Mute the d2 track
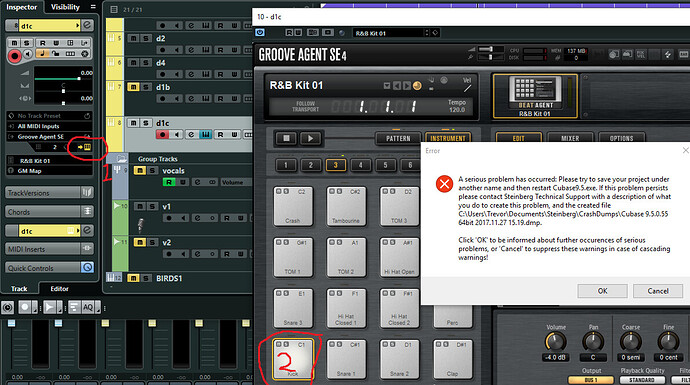The image size is (690, 385). pos(133,38)
